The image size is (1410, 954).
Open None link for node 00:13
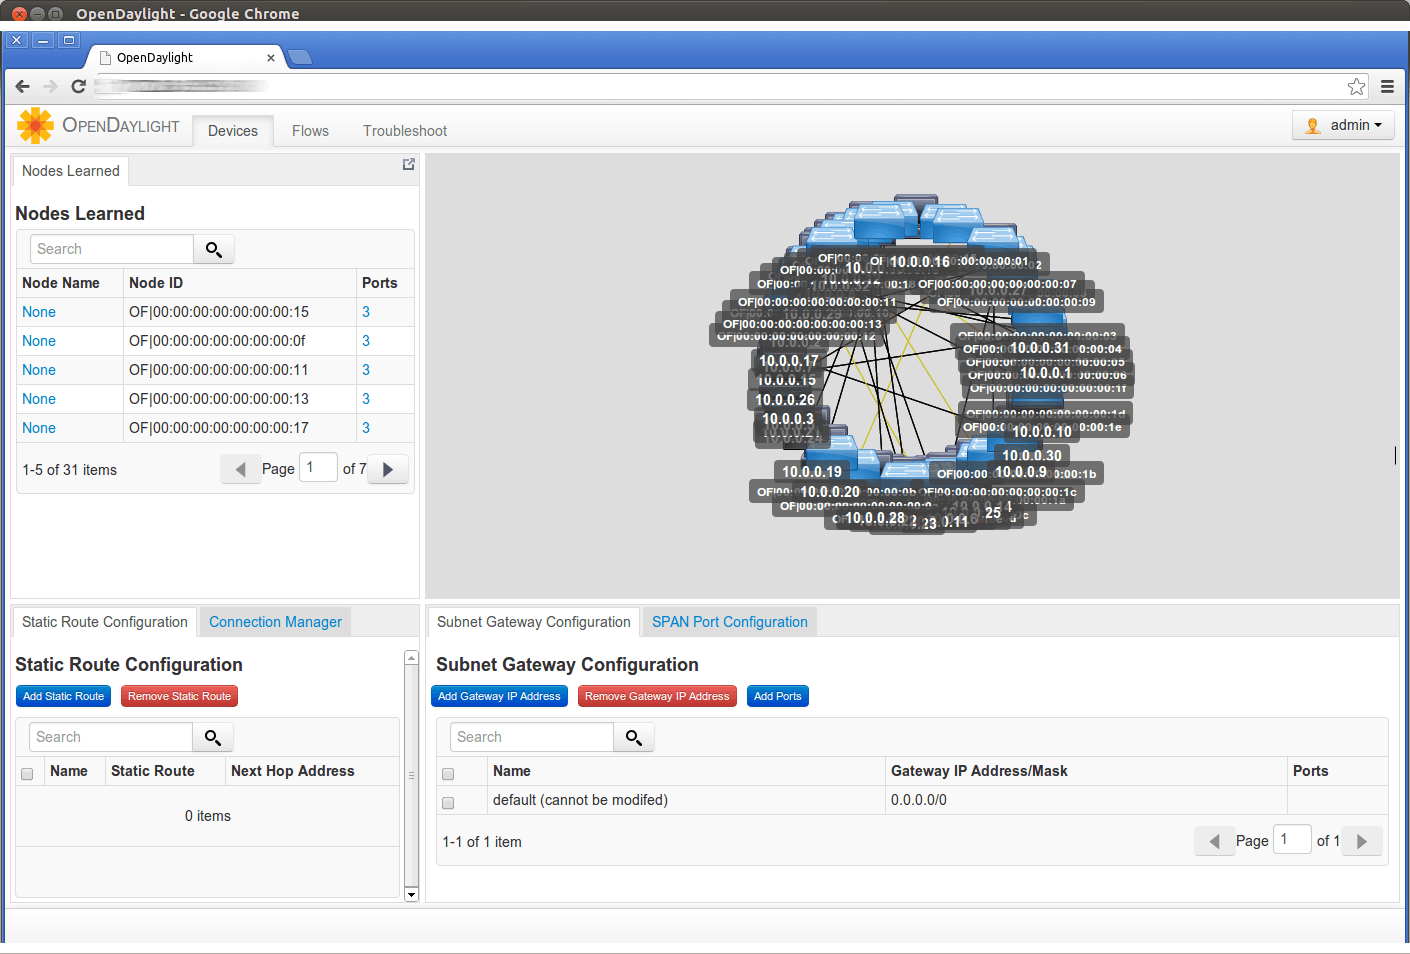click(x=39, y=399)
